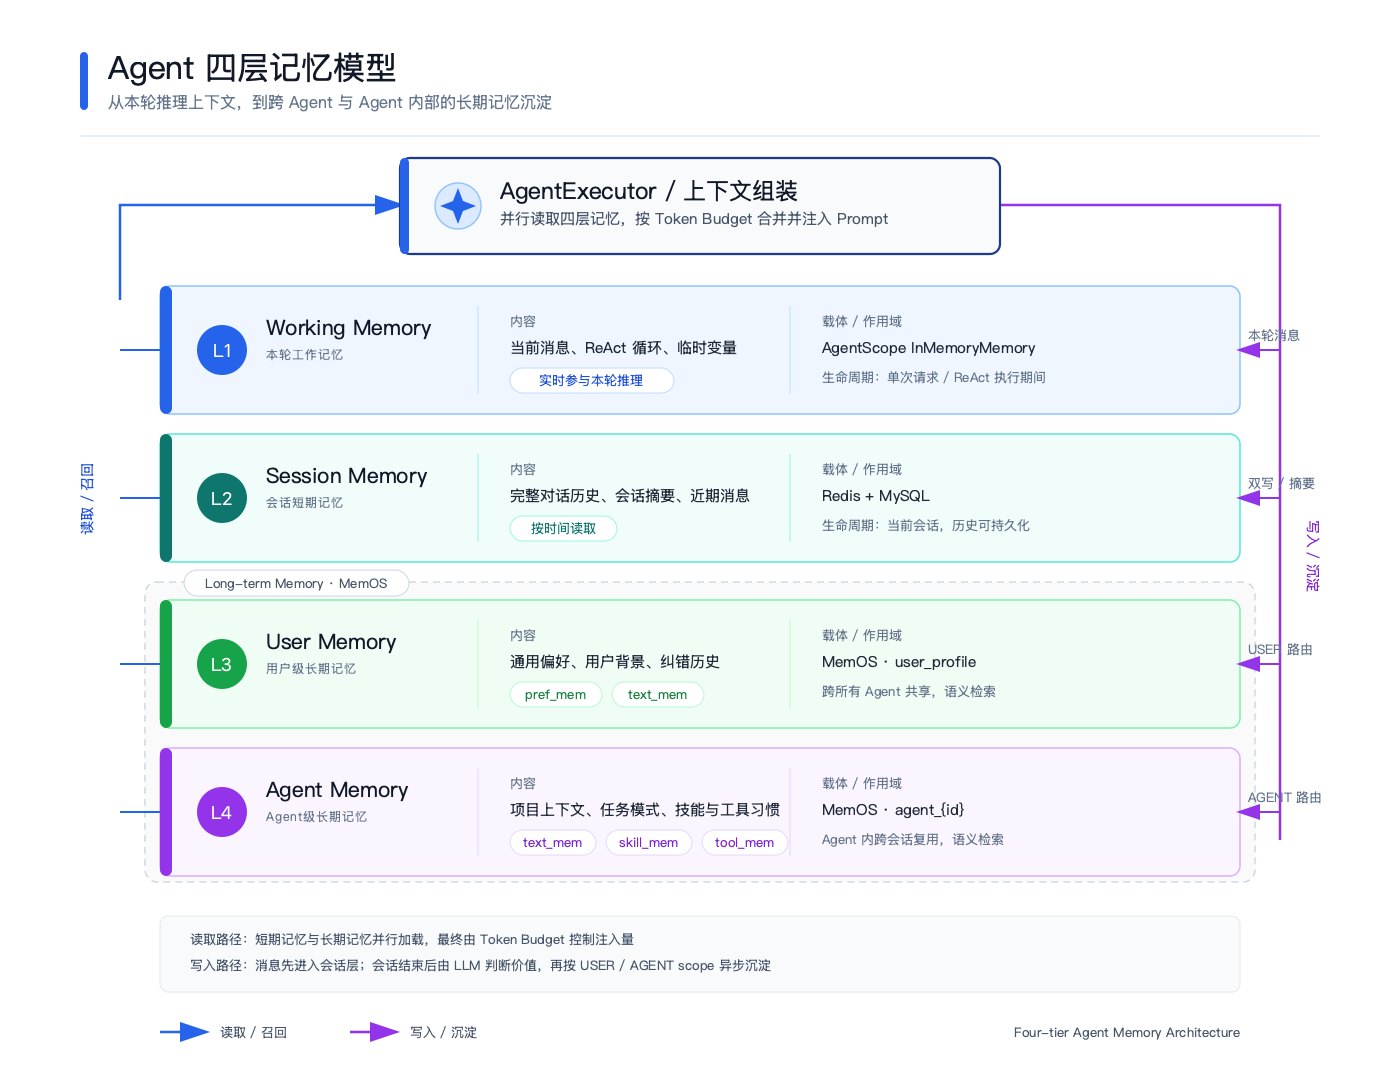Click the Working Memory title
Viewport: 1400px width, 1080px height.
348,328
